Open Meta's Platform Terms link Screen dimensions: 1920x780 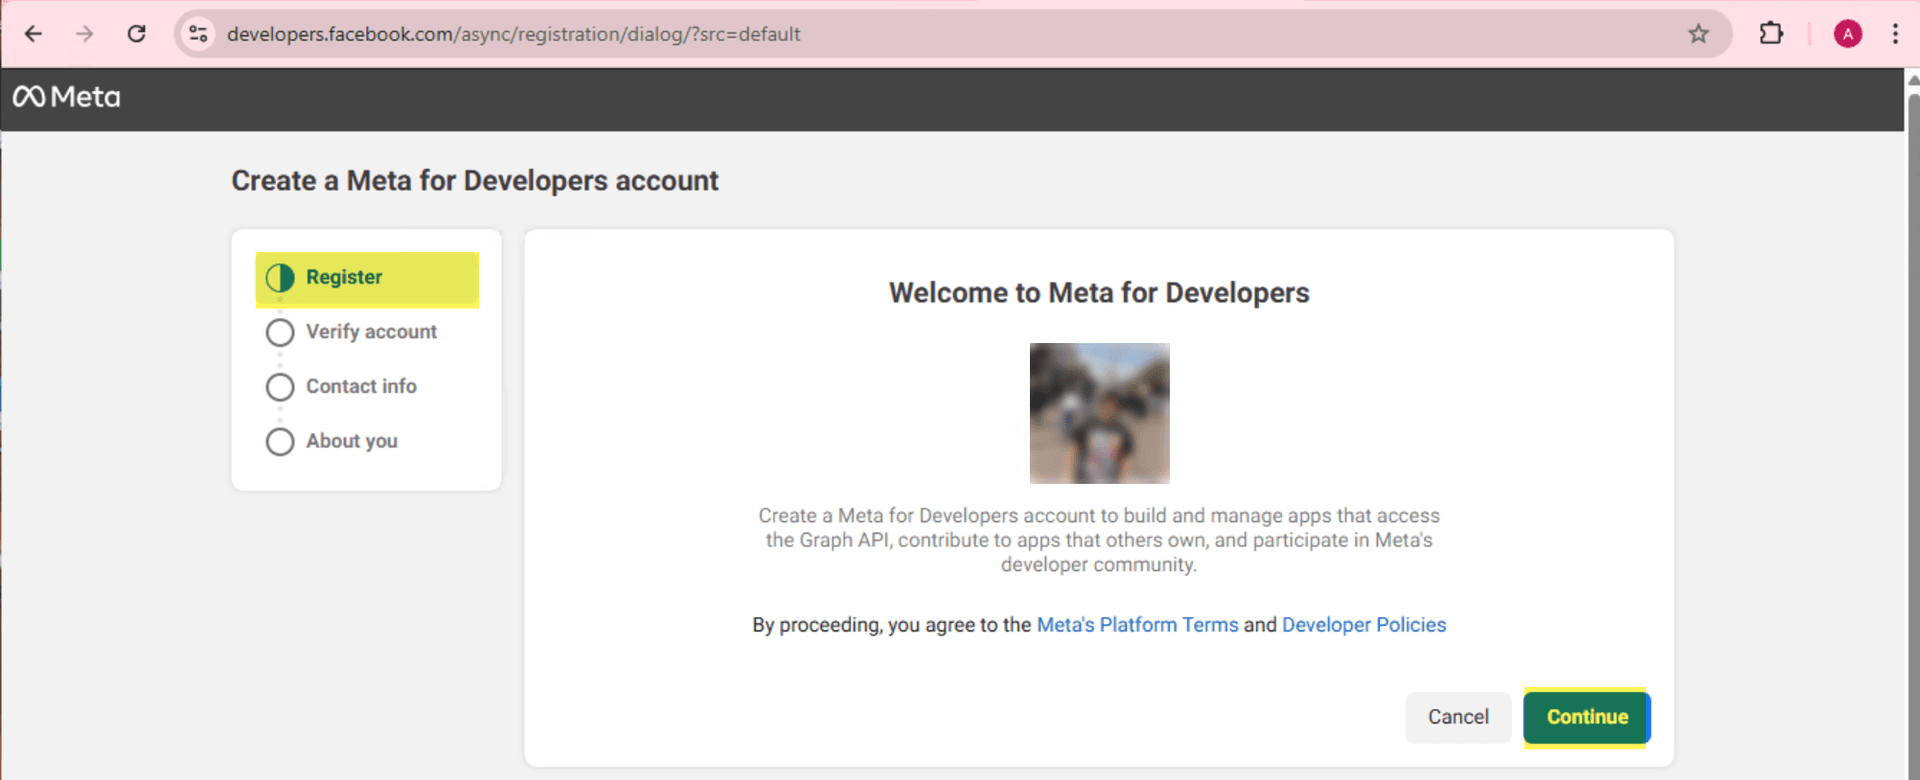[x=1137, y=625]
